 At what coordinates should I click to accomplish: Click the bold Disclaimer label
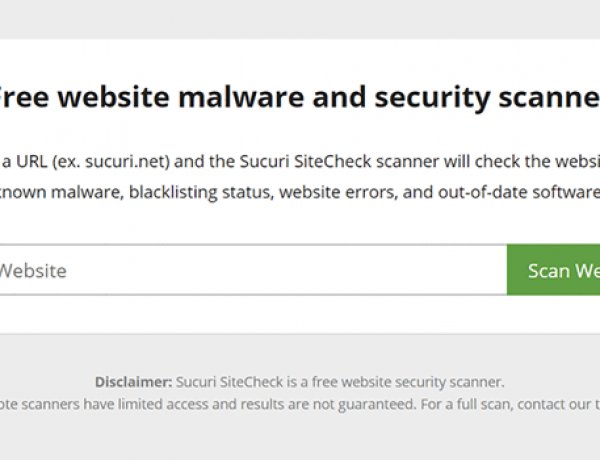(133, 382)
